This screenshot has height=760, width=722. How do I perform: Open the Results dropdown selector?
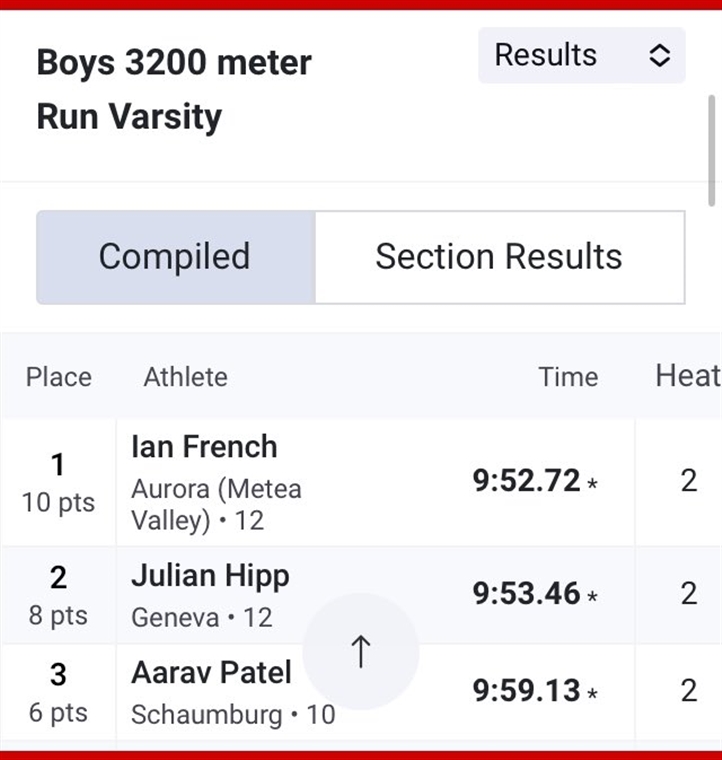coord(581,55)
